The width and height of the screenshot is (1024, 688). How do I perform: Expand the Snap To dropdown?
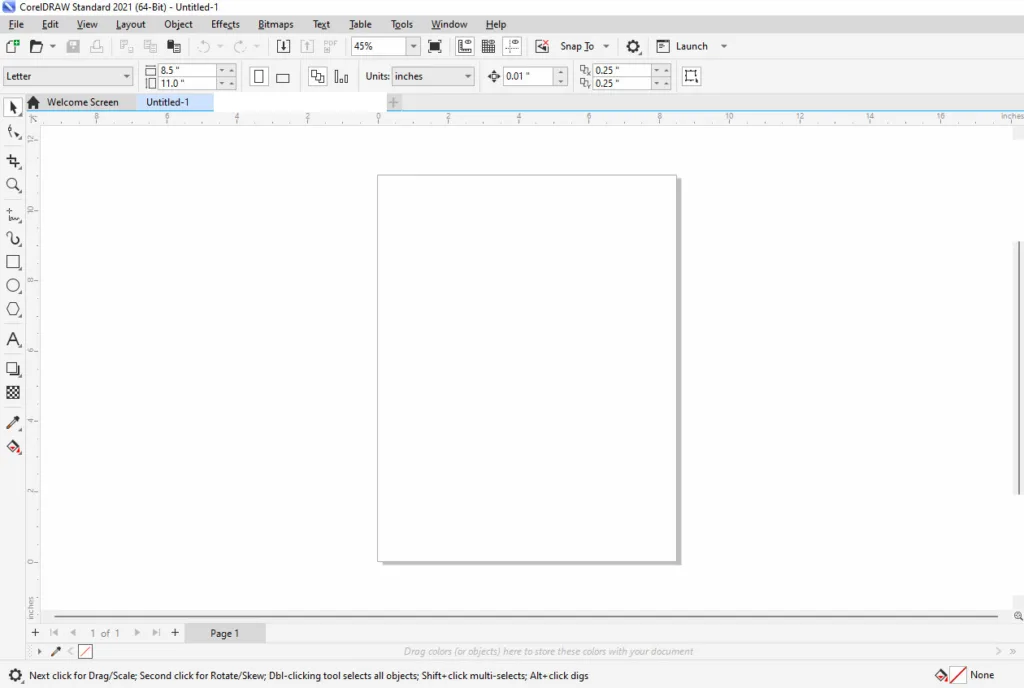pyautogui.click(x=606, y=46)
